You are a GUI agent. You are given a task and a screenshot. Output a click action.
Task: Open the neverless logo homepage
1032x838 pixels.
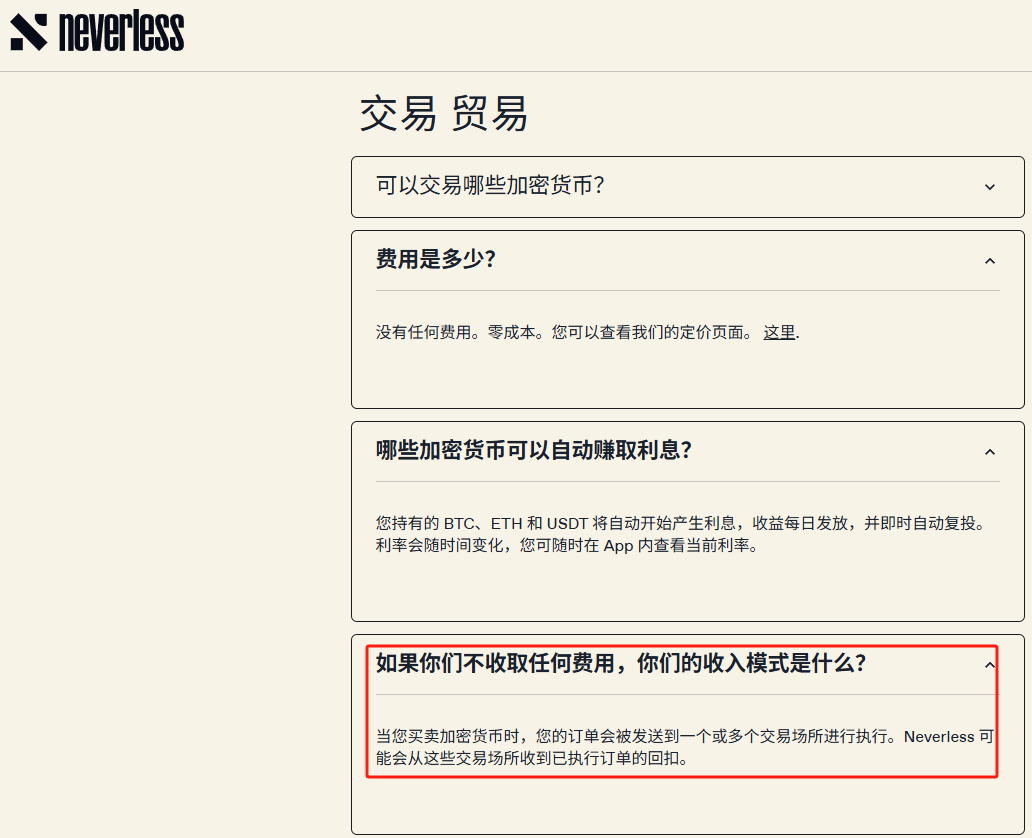97,31
